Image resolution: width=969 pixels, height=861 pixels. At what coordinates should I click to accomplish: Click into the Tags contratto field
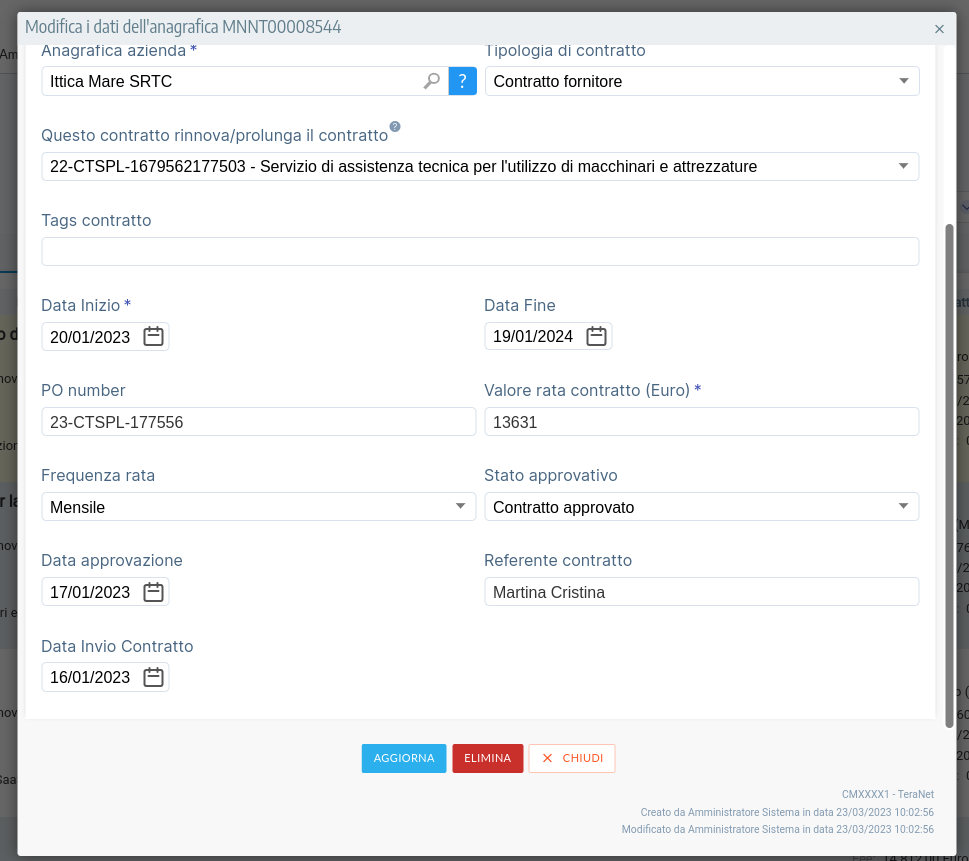coord(480,252)
